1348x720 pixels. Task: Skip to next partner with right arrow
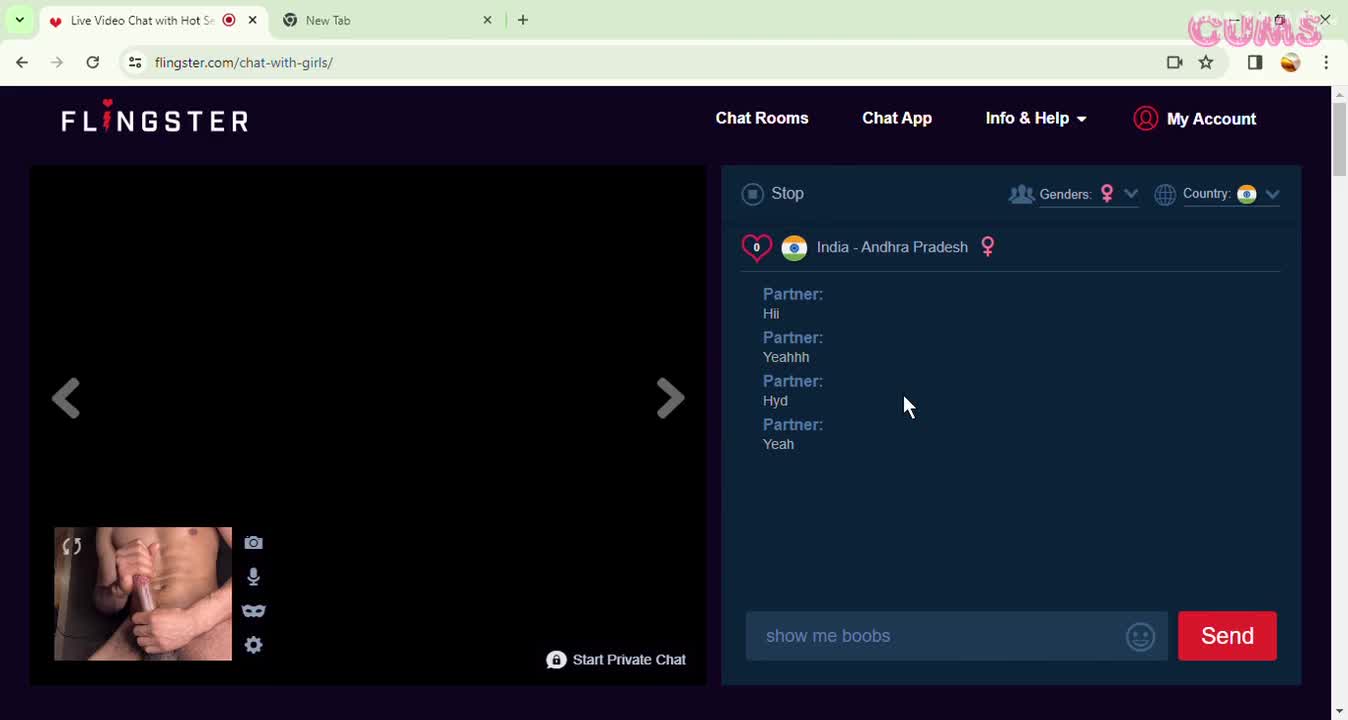click(x=670, y=398)
